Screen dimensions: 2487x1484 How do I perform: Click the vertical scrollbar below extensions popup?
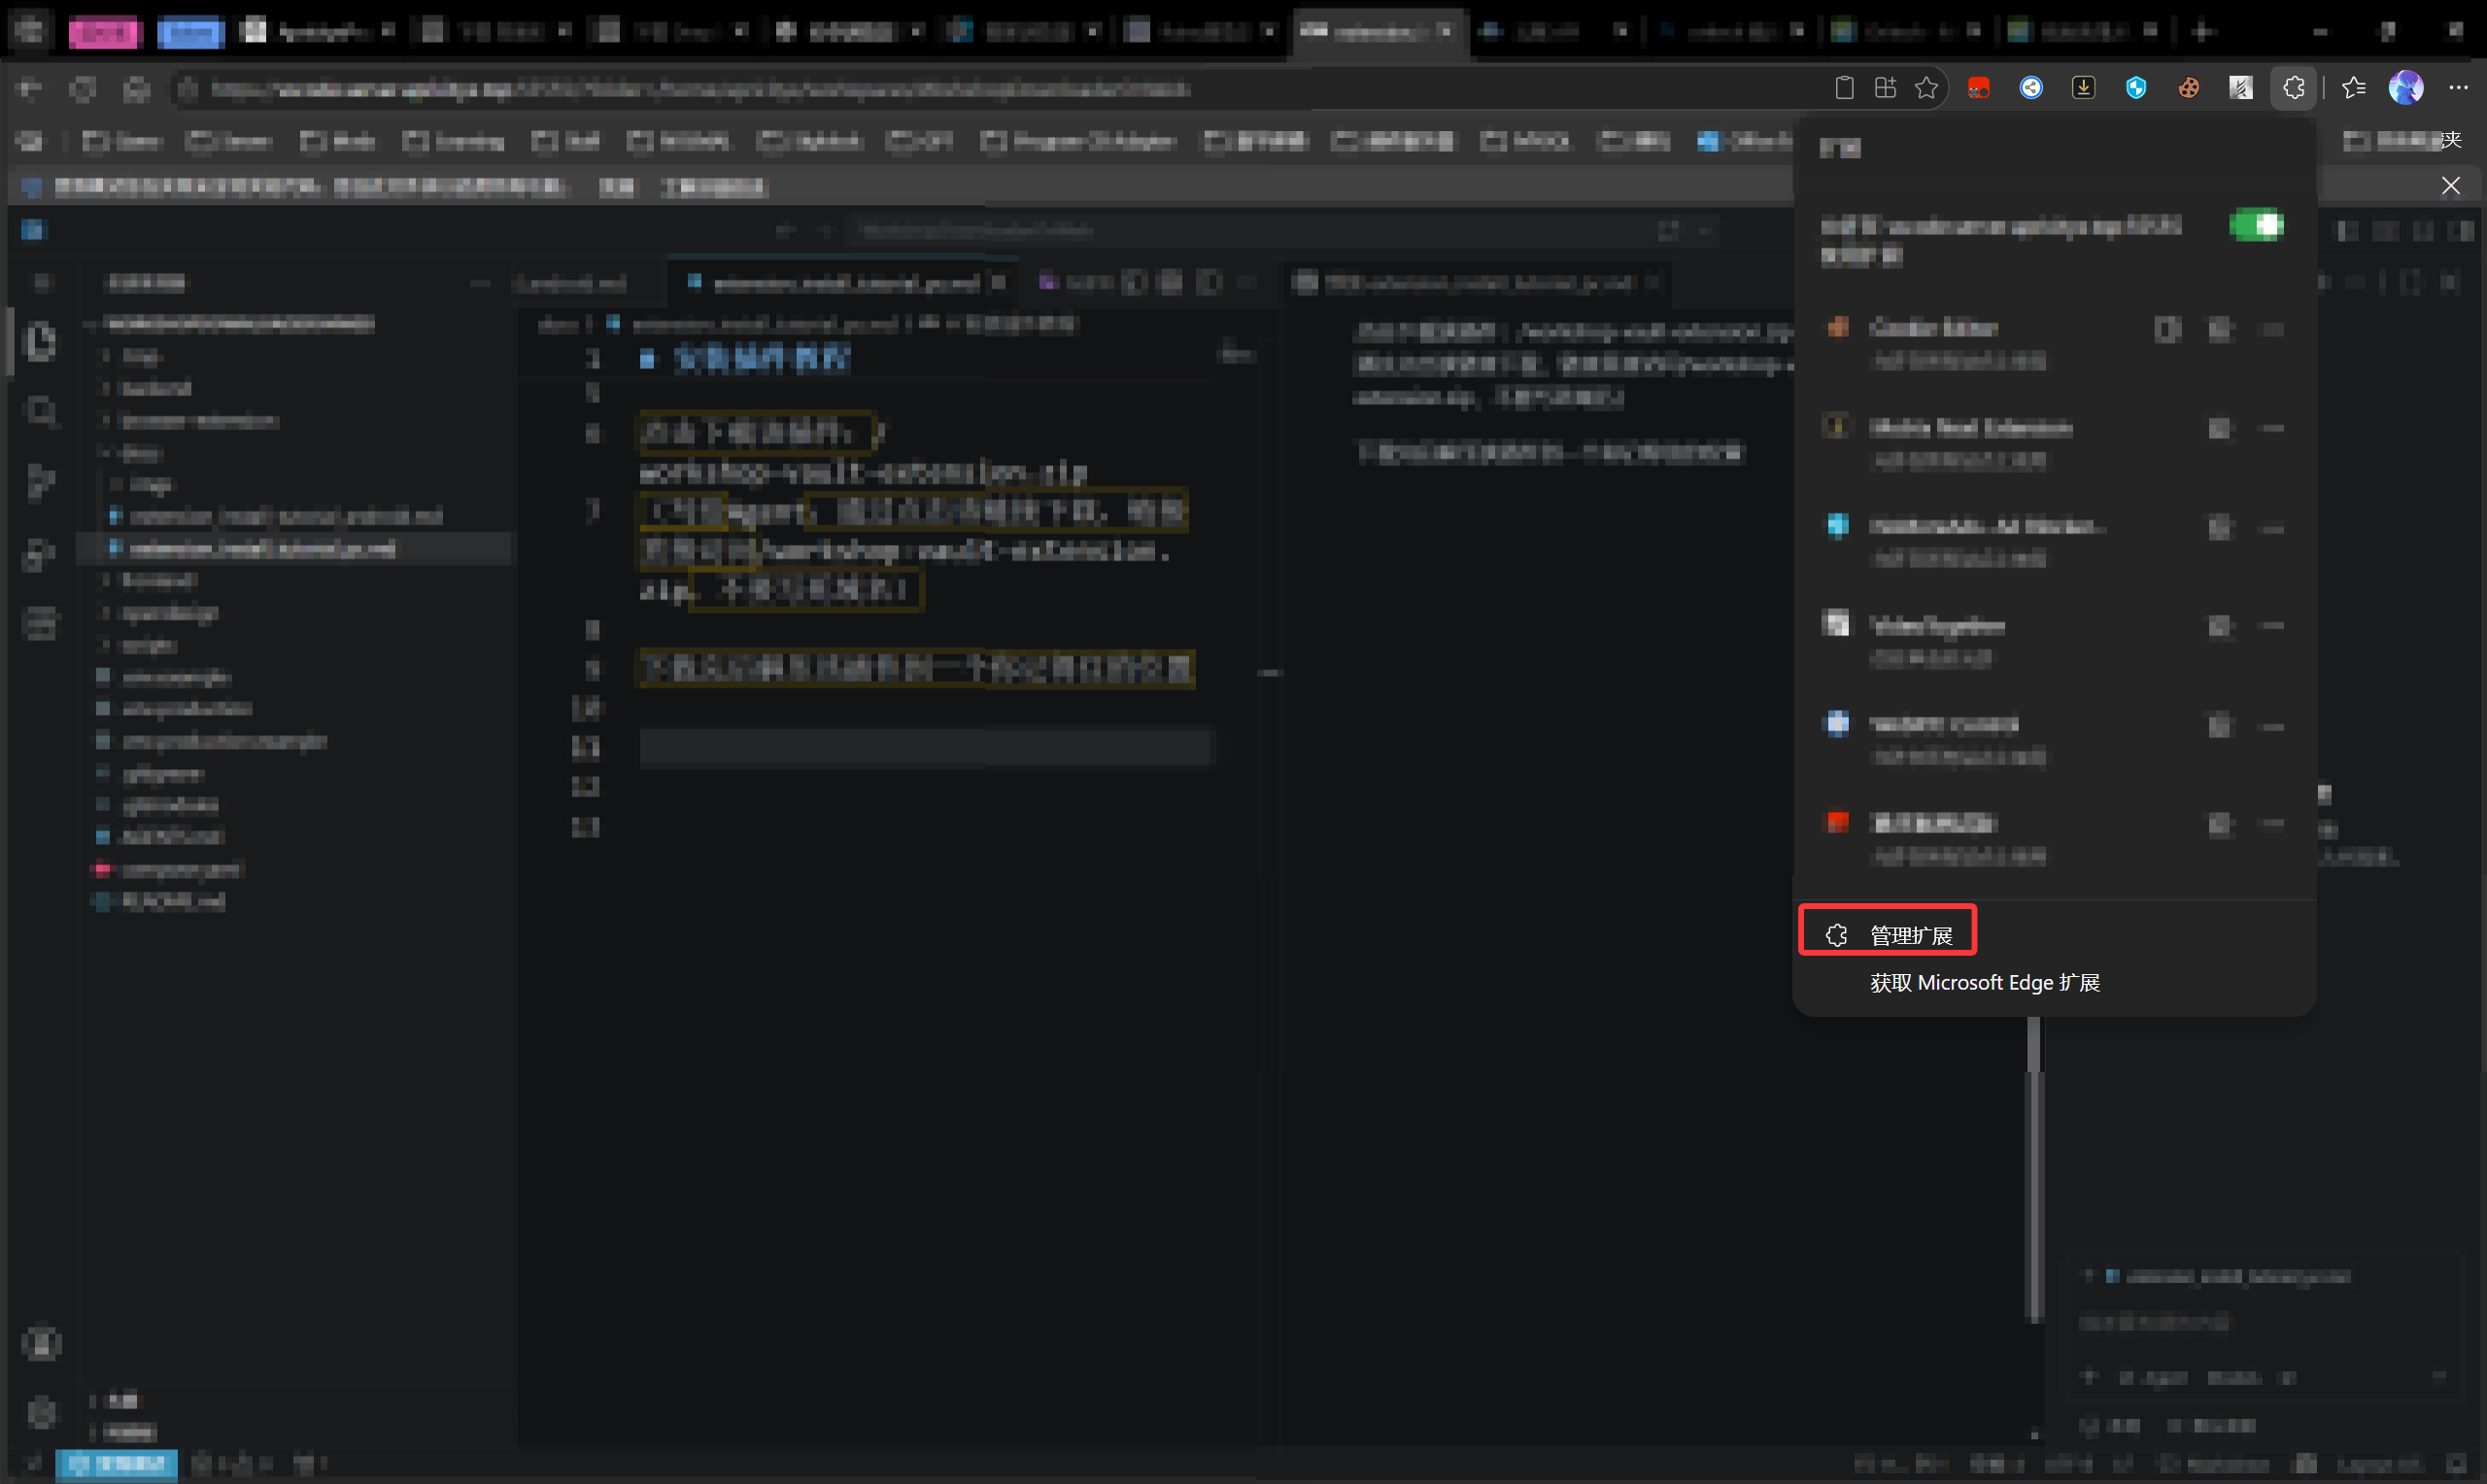[x=2033, y=1170]
